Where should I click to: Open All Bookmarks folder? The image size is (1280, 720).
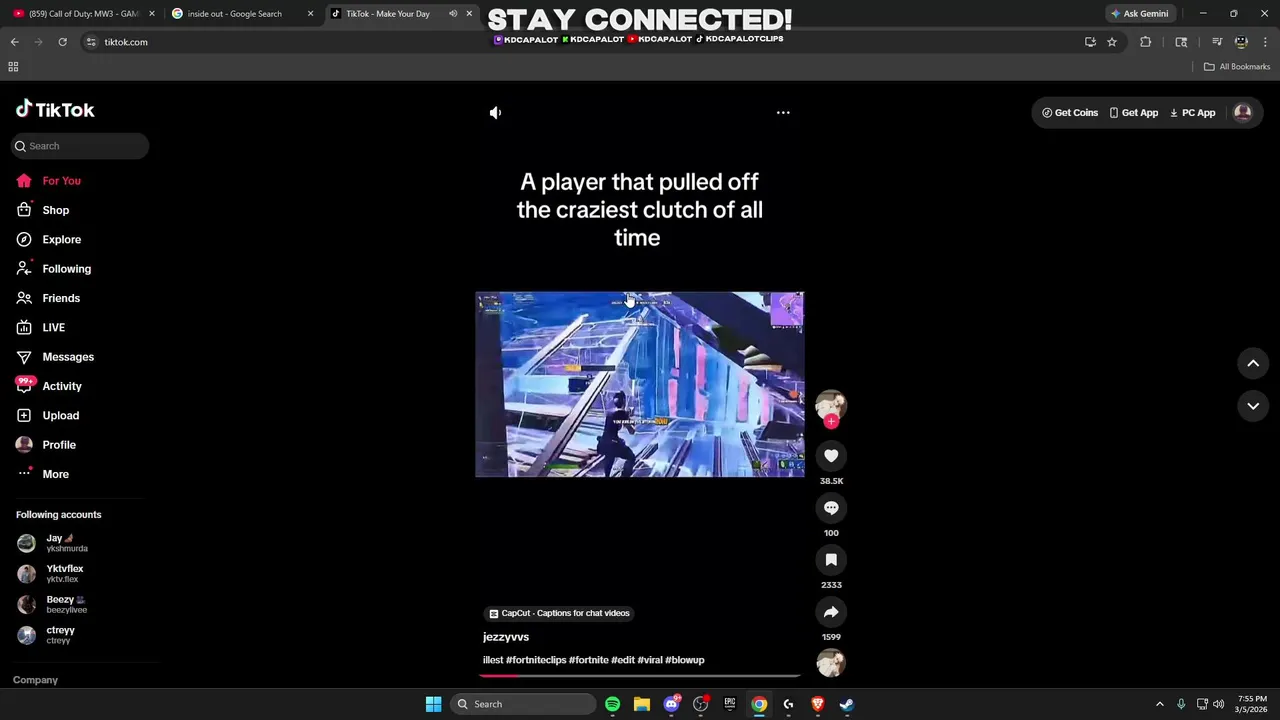point(1237,67)
